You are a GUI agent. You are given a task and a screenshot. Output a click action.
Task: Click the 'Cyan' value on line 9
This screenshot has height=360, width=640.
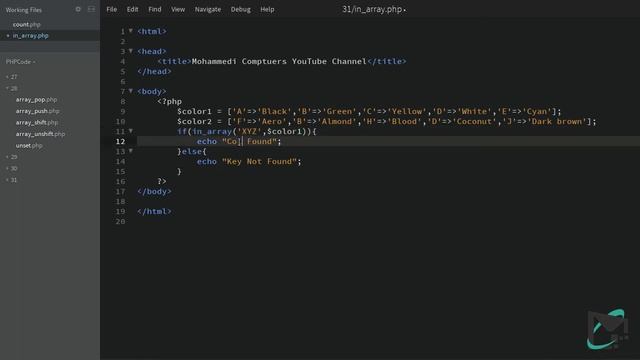(x=537, y=111)
